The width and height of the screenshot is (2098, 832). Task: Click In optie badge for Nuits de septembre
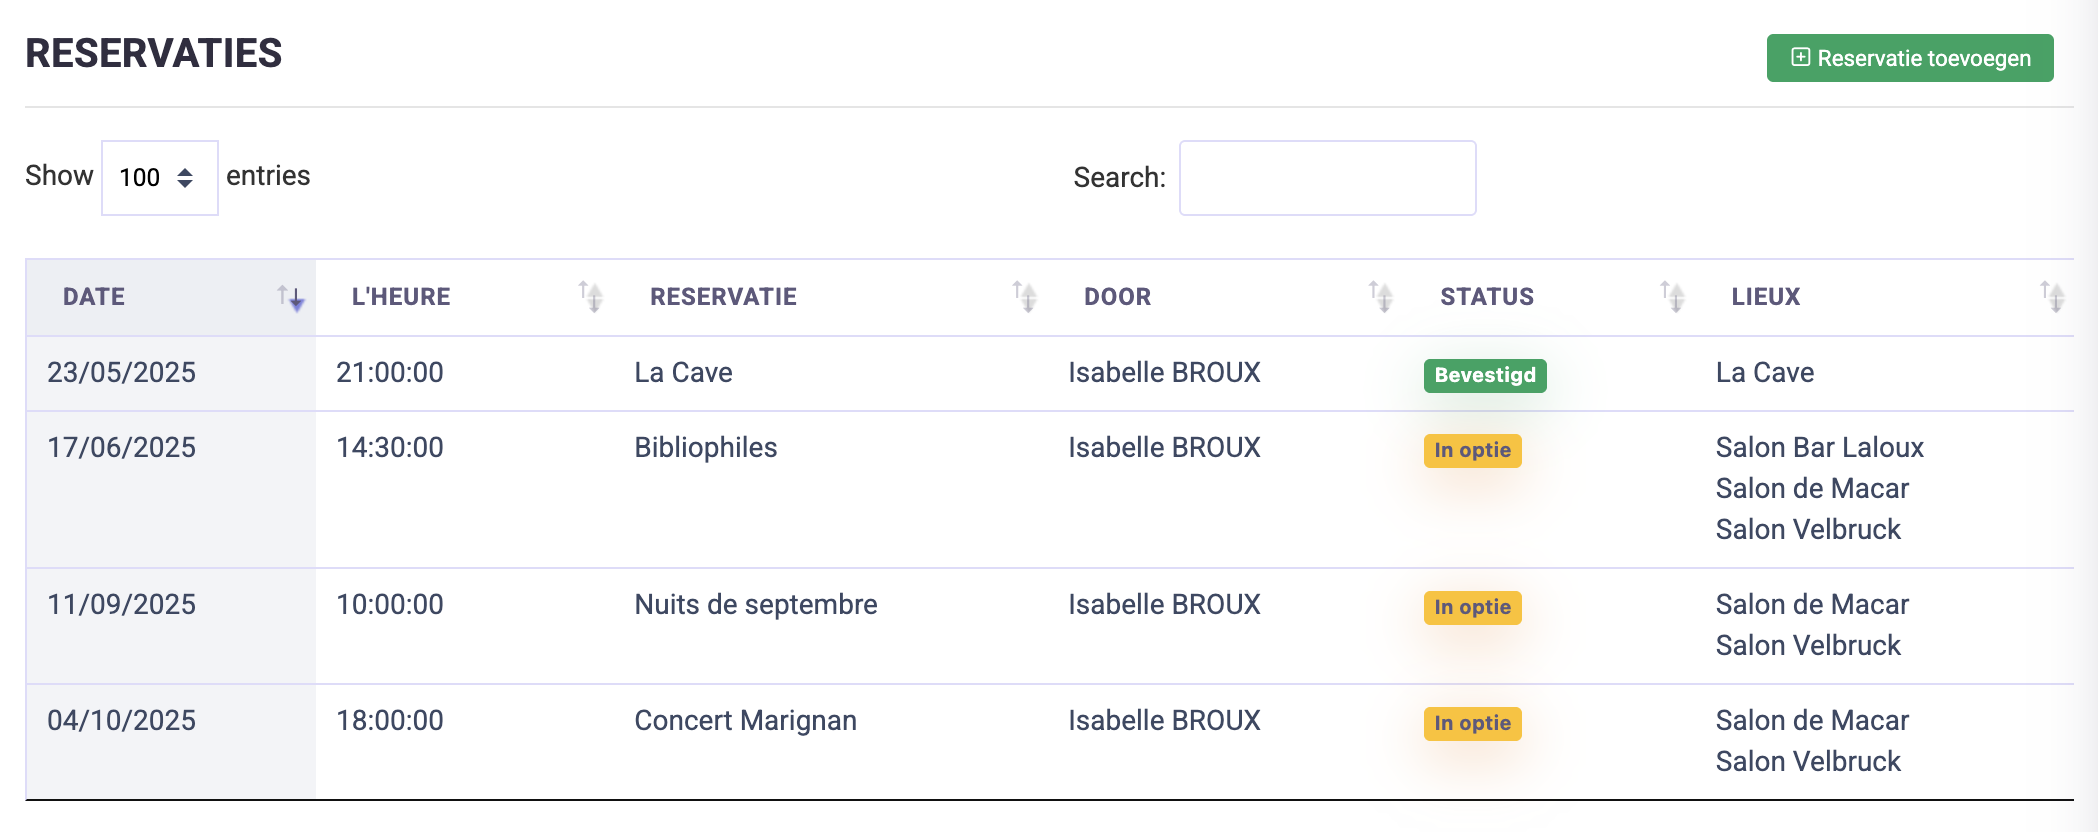tap(1472, 607)
